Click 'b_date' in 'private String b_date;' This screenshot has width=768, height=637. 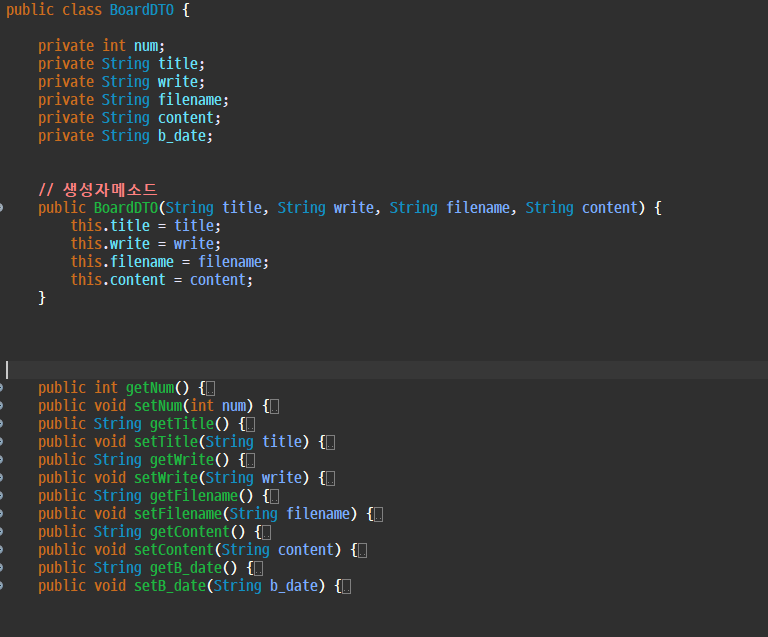click(182, 136)
